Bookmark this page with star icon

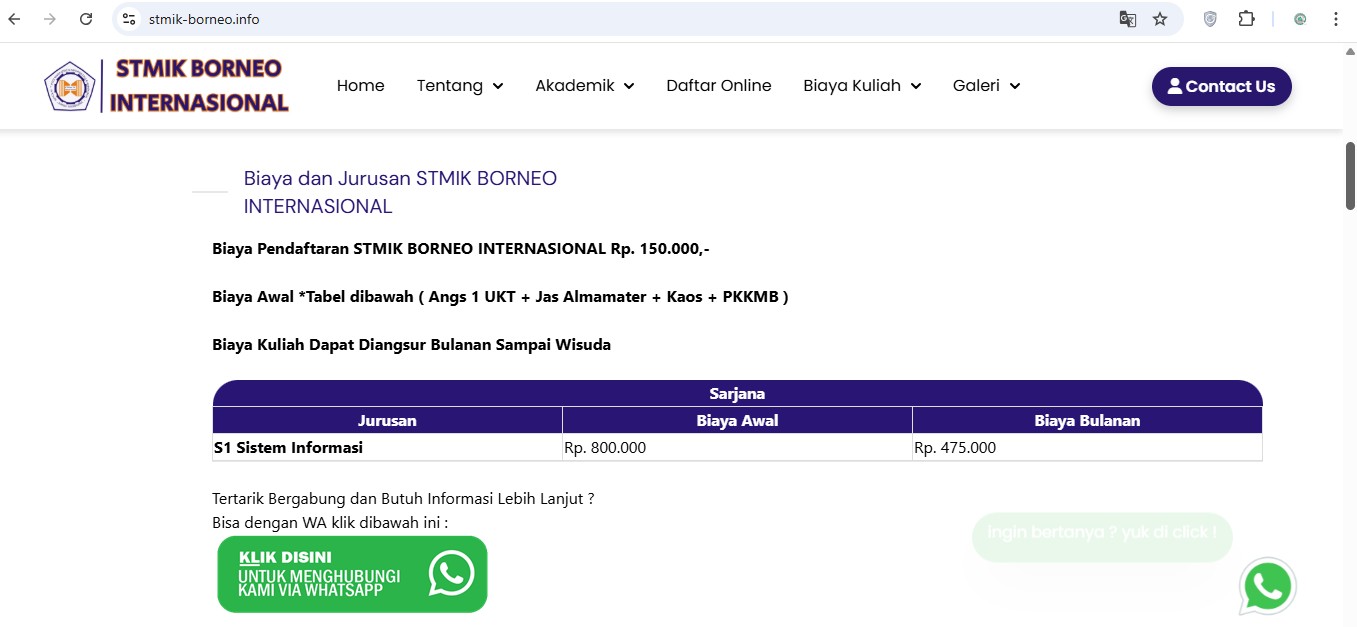pyautogui.click(x=1160, y=19)
